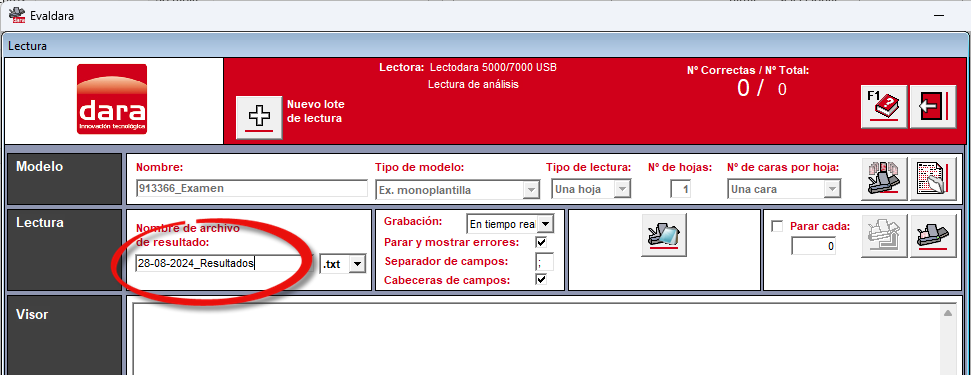
Task: Click the Nº Correctas / Nº Total label
Action: point(748,71)
